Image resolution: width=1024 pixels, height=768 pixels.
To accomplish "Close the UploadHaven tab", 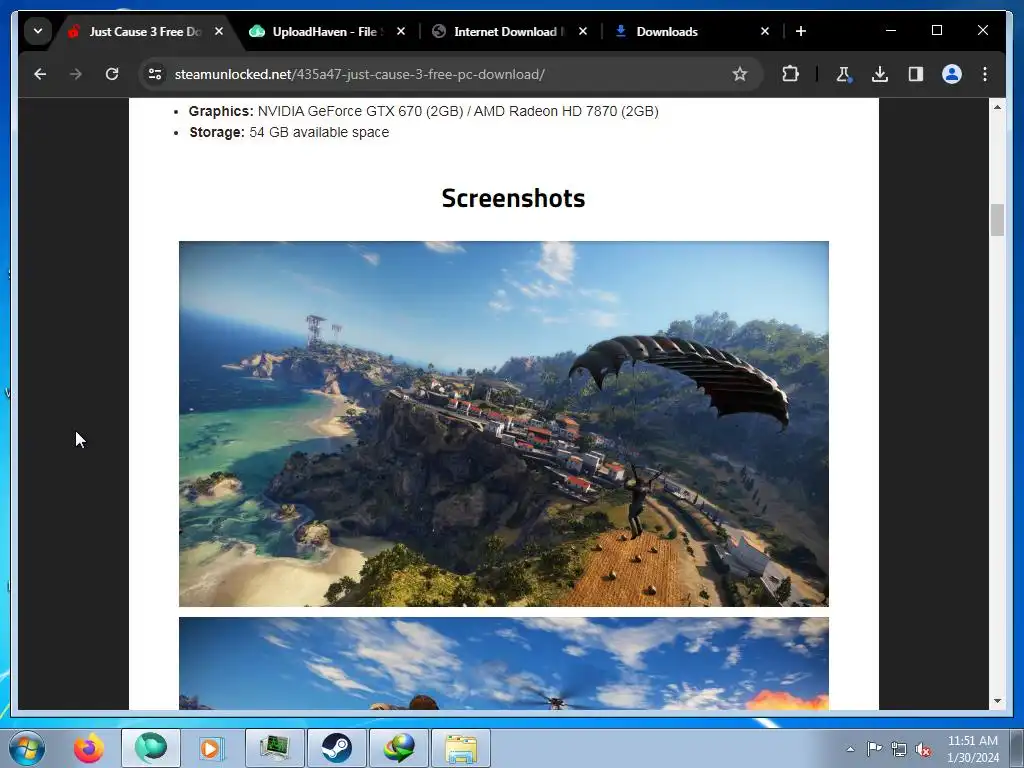I will [401, 31].
